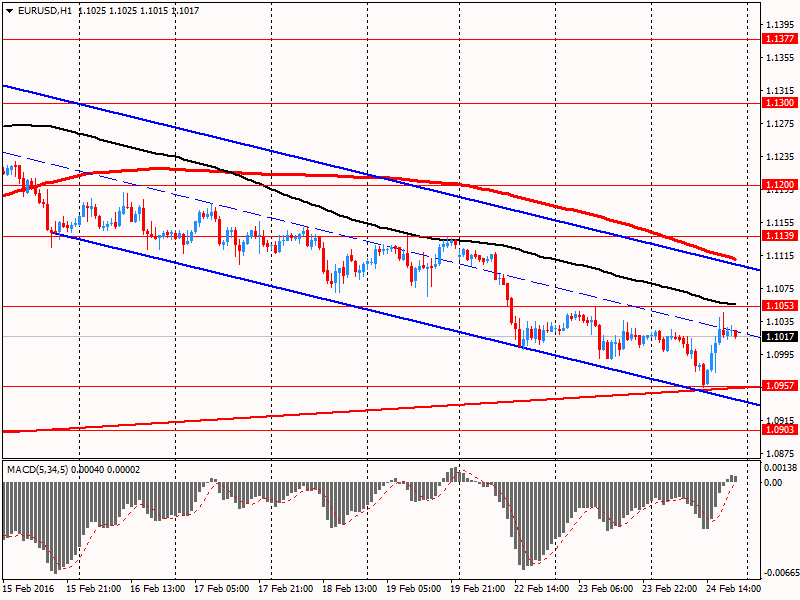Click the 22 Feb 14:00 time label
This screenshot has width=800, height=600.
click(x=542, y=589)
